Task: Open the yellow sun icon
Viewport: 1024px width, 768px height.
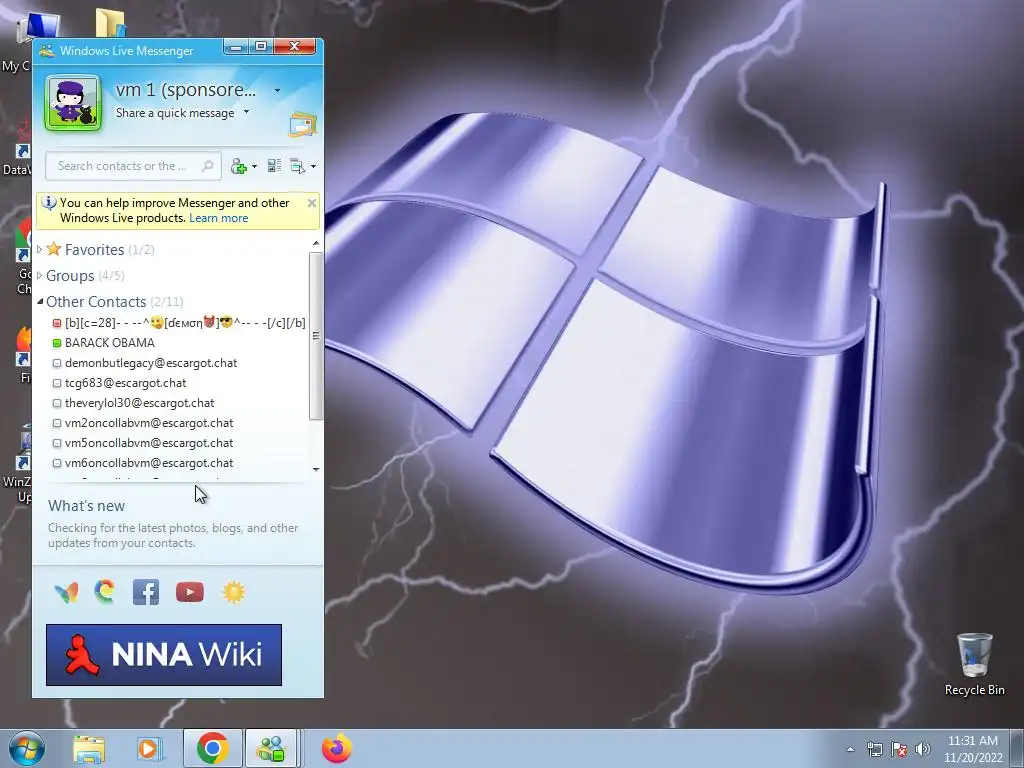Action: click(234, 592)
